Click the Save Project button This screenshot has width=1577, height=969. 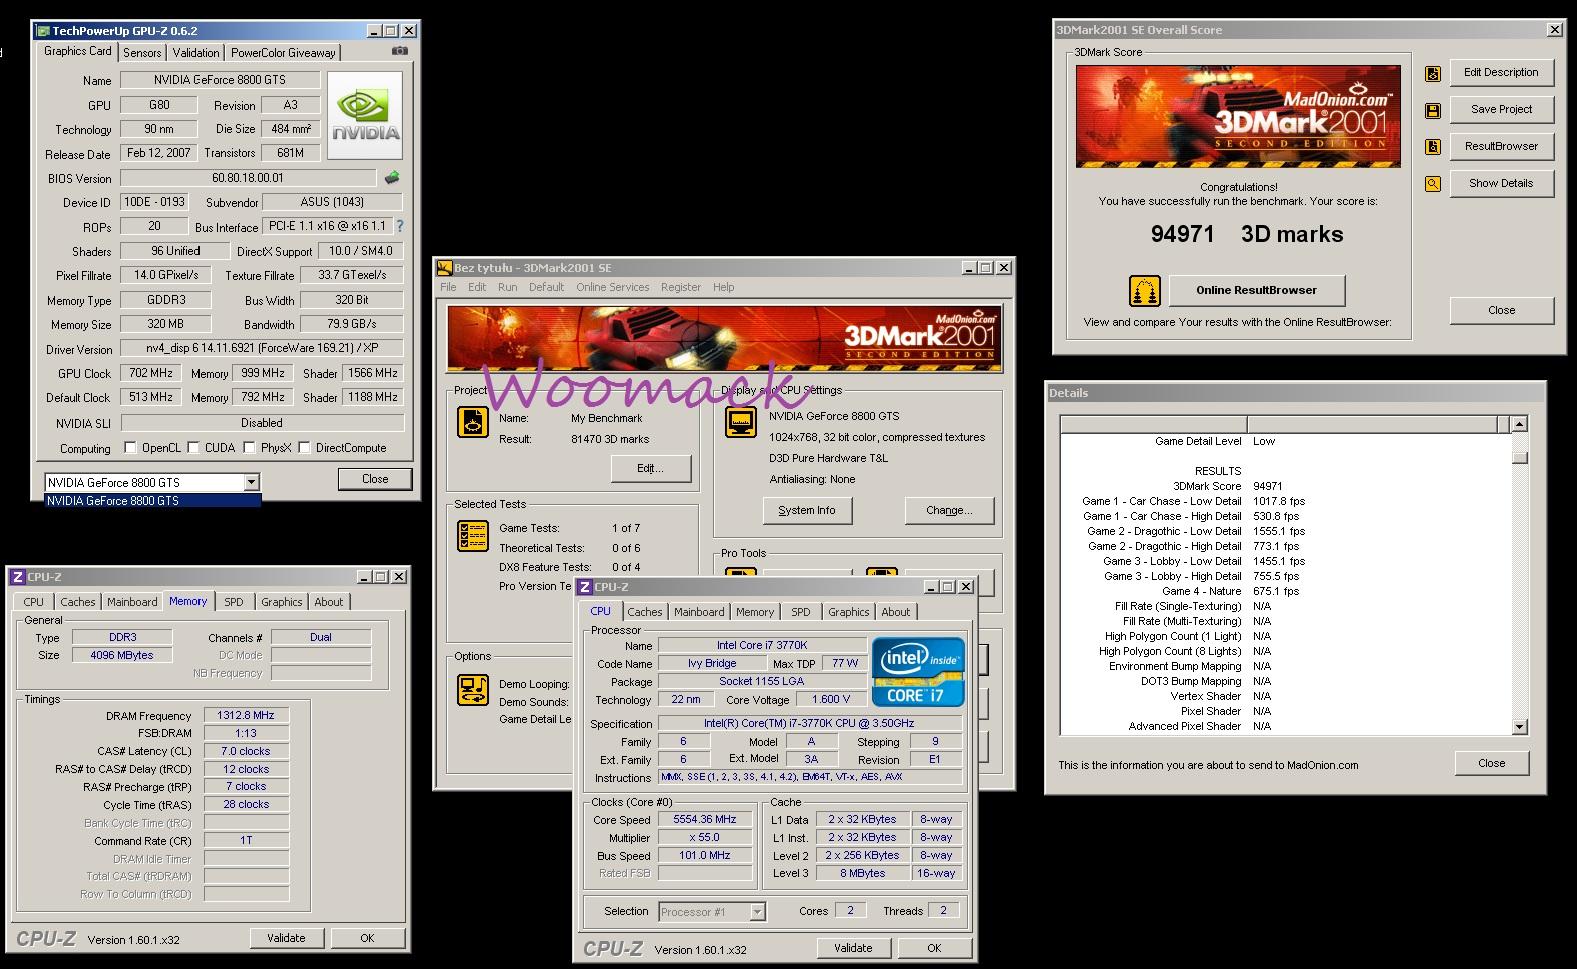tap(1501, 109)
